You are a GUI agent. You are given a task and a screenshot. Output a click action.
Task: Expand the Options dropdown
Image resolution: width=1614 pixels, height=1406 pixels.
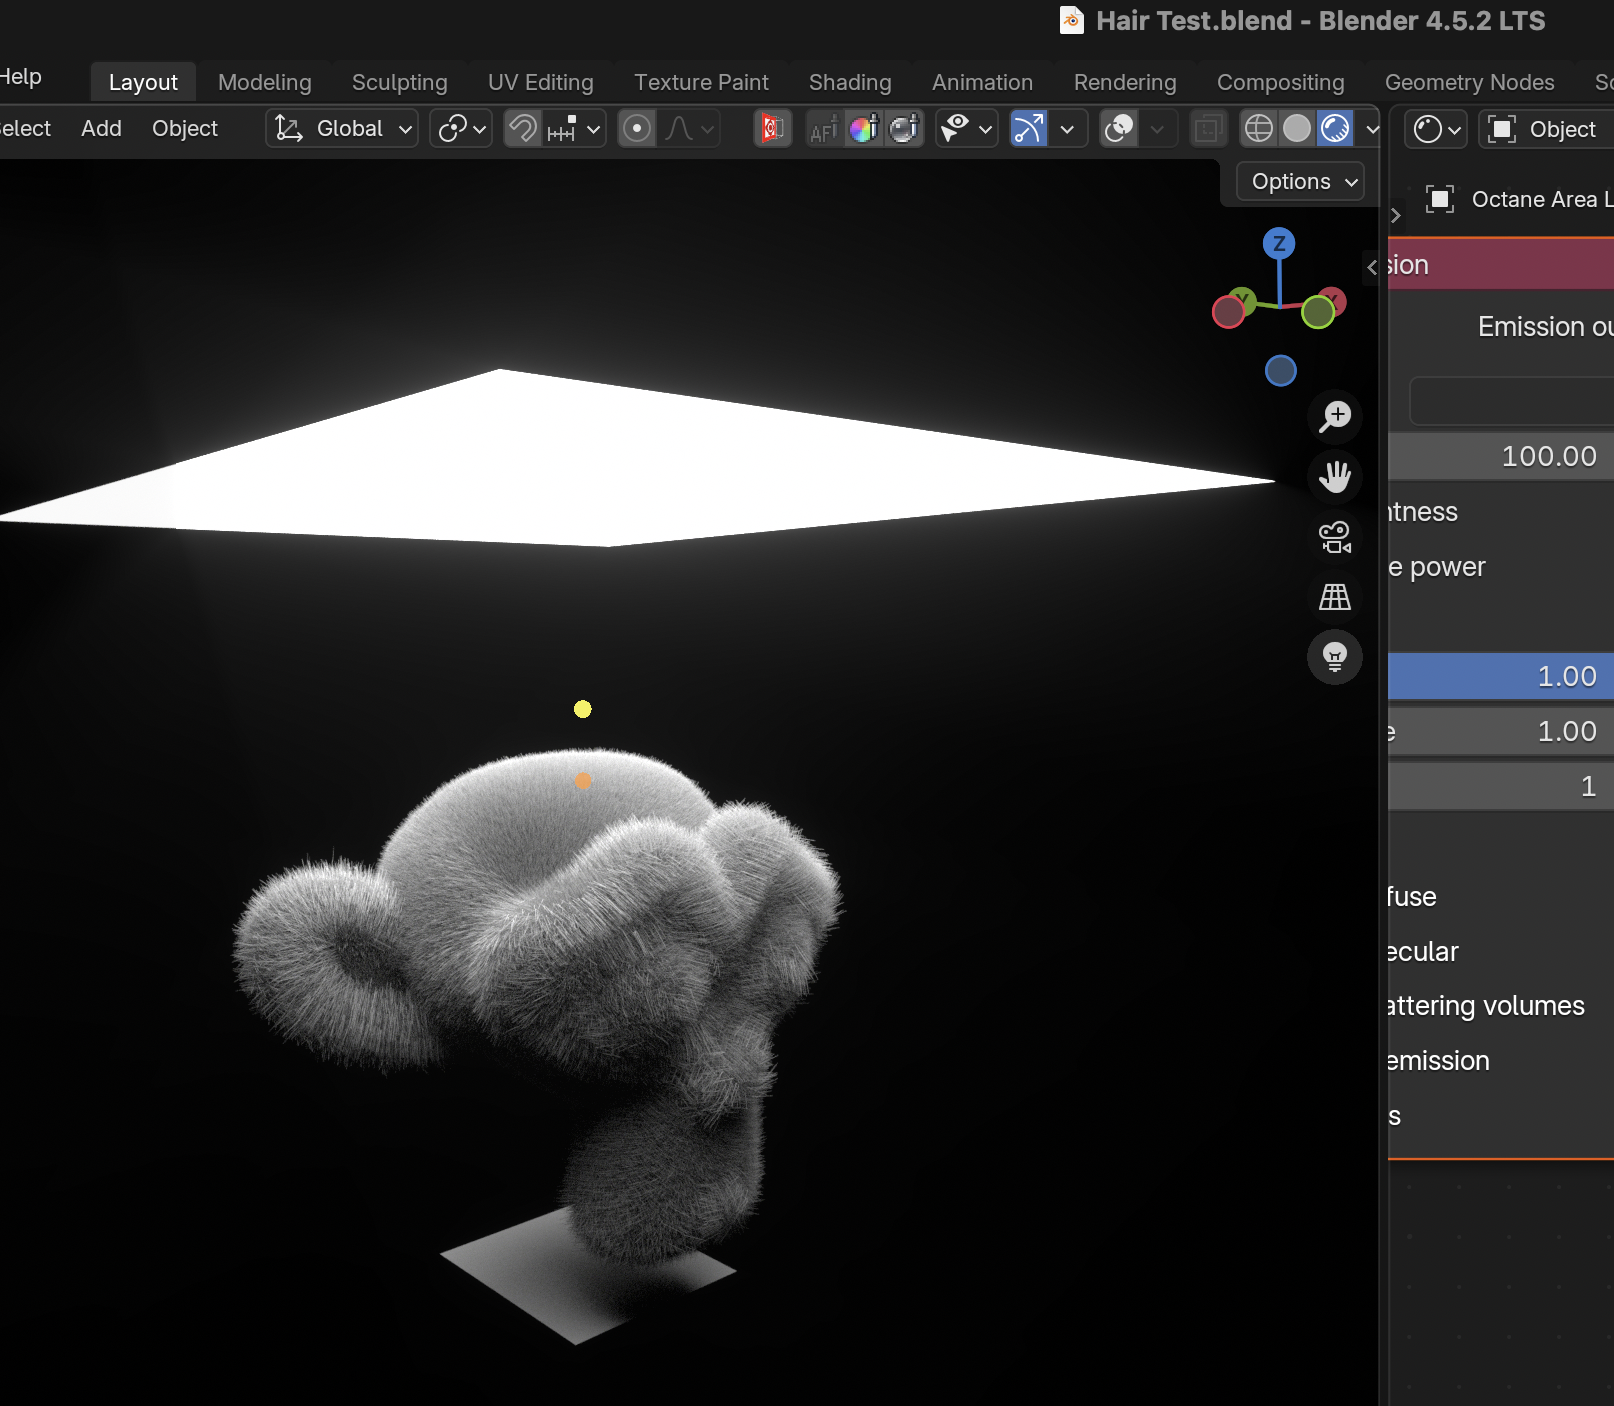pyautogui.click(x=1300, y=182)
